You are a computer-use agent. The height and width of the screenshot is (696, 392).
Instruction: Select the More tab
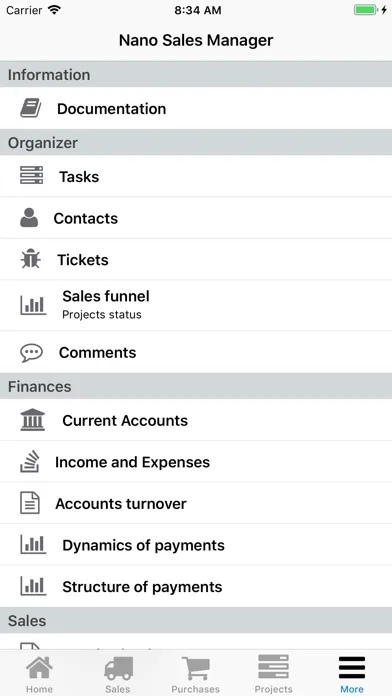click(x=352, y=674)
